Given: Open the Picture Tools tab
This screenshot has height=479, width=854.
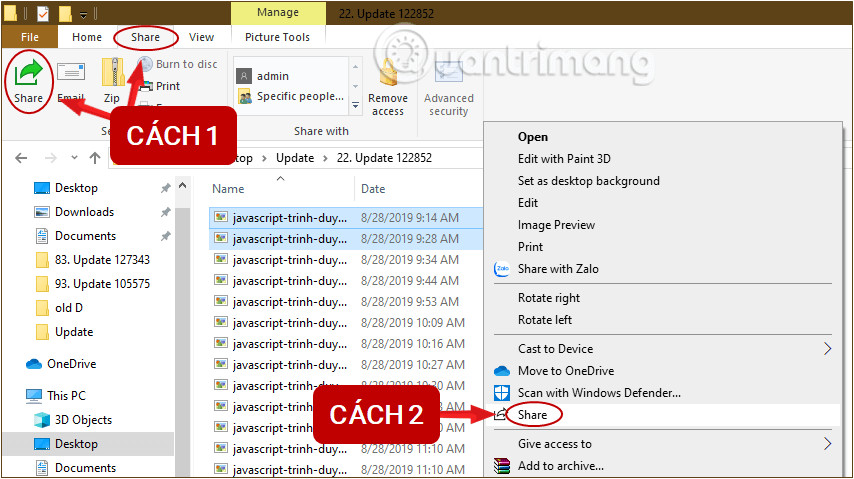Looking at the screenshot, I should coord(277,37).
